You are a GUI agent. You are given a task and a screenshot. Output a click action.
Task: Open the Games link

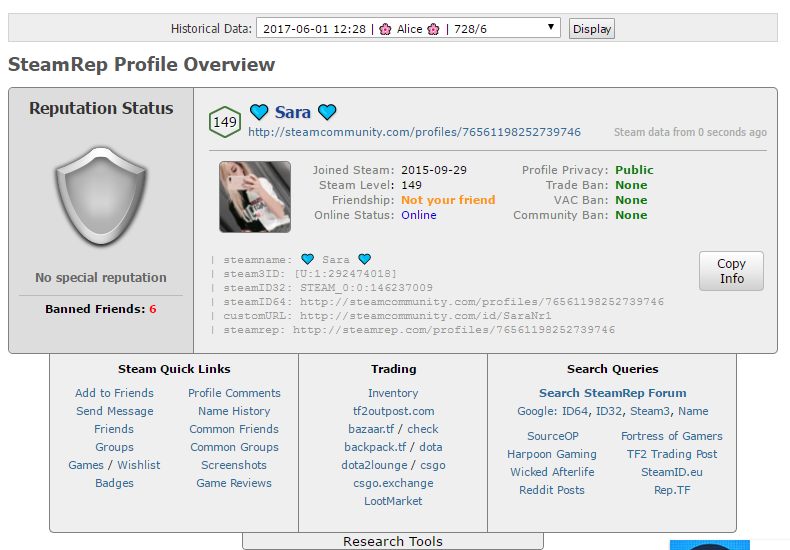(x=86, y=465)
